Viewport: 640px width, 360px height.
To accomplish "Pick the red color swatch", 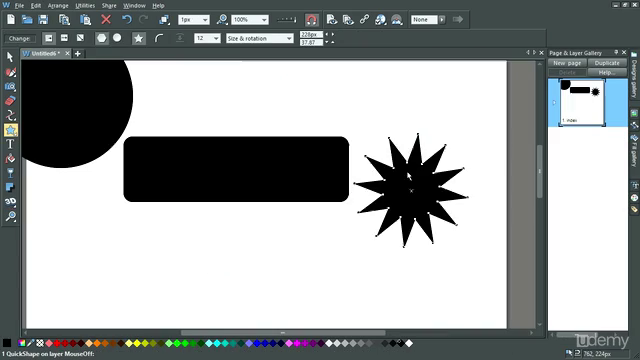I will [57, 343].
